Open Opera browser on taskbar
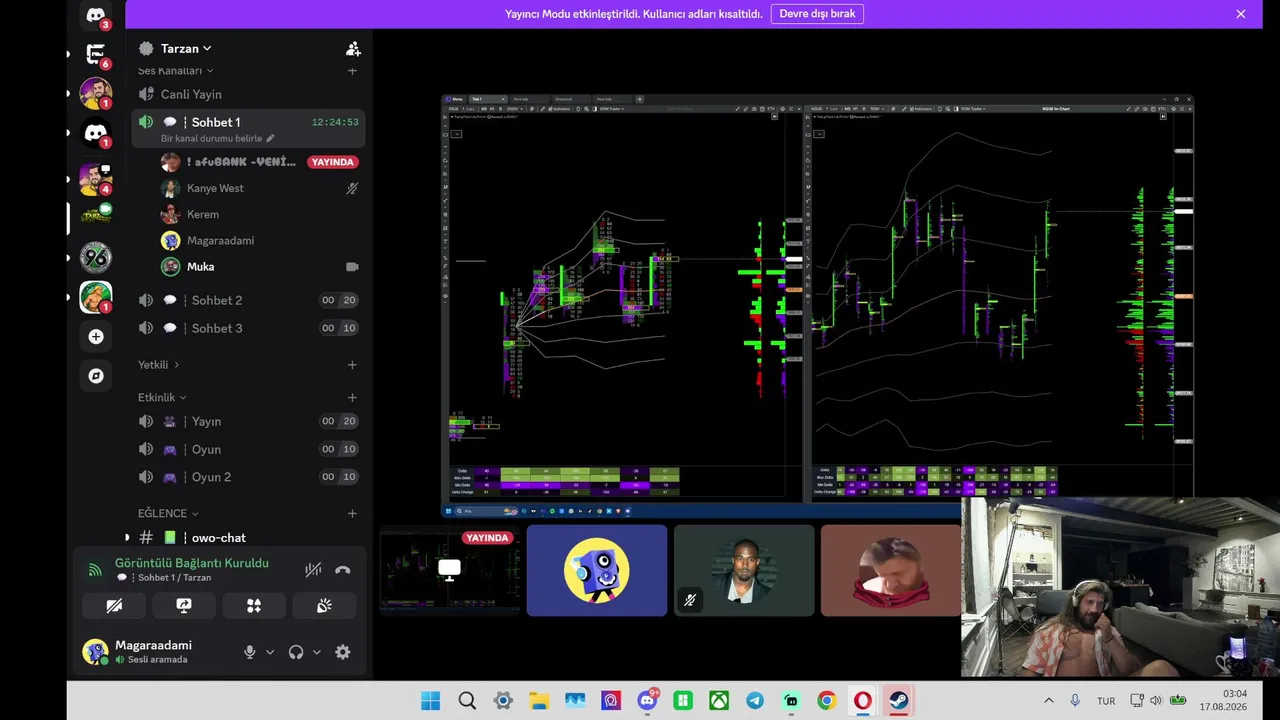Viewport: 1280px width, 720px height. pyautogui.click(x=863, y=701)
